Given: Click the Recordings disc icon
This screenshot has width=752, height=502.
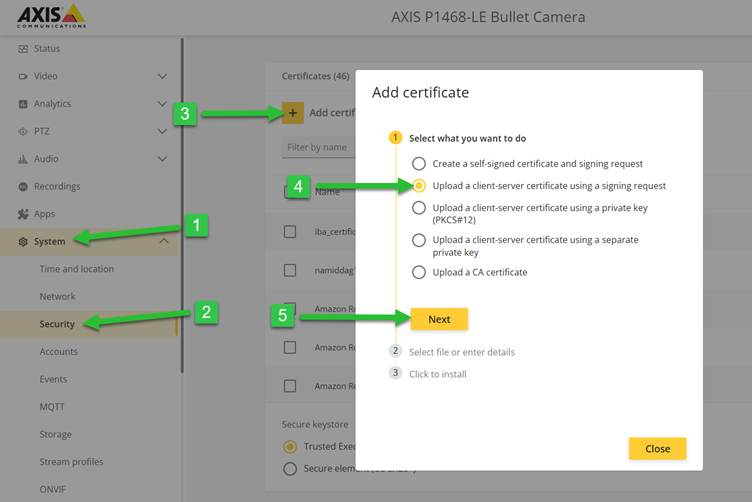Looking at the screenshot, I should (x=23, y=187).
